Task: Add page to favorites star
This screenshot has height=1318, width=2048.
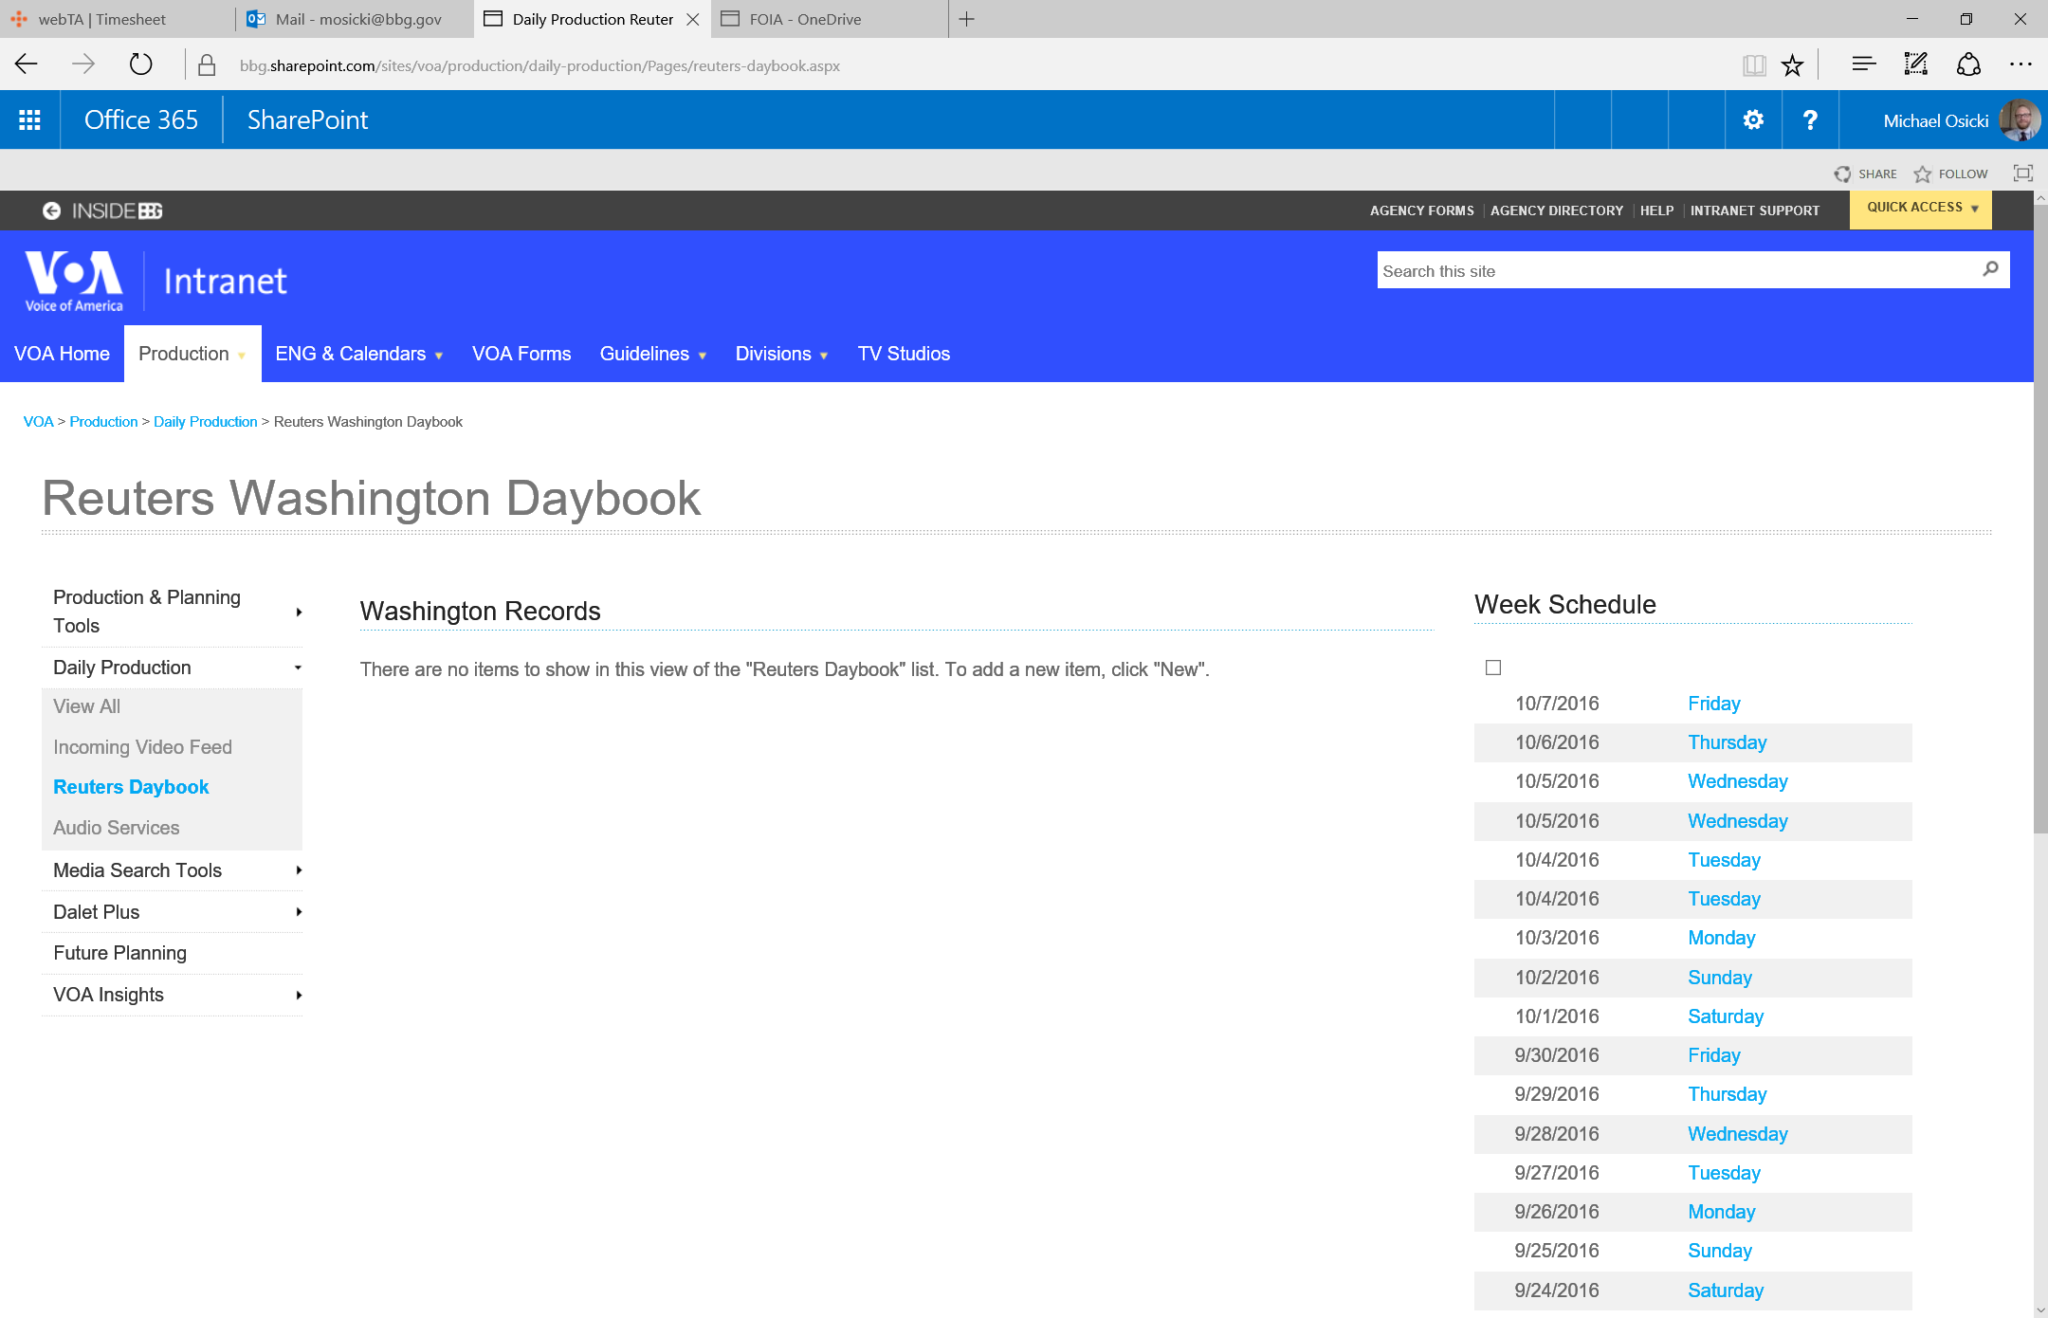Action: (1792, 66)
